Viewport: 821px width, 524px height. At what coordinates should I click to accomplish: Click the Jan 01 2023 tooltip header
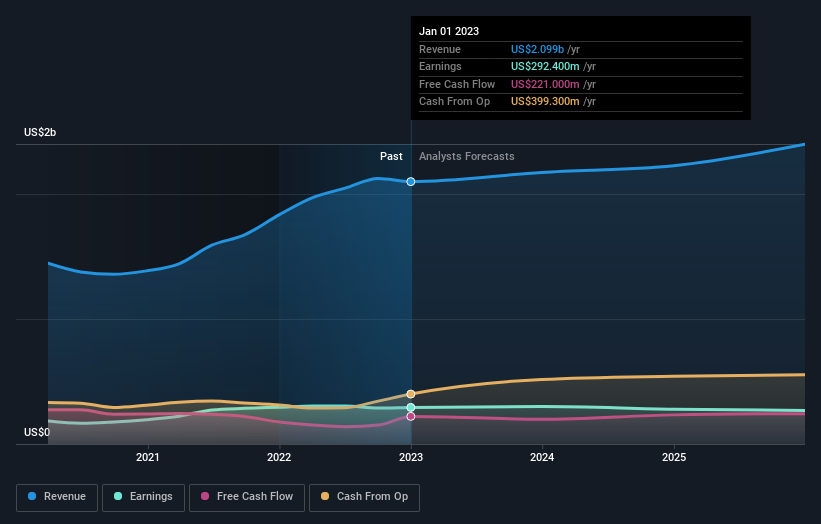point(449,31)
